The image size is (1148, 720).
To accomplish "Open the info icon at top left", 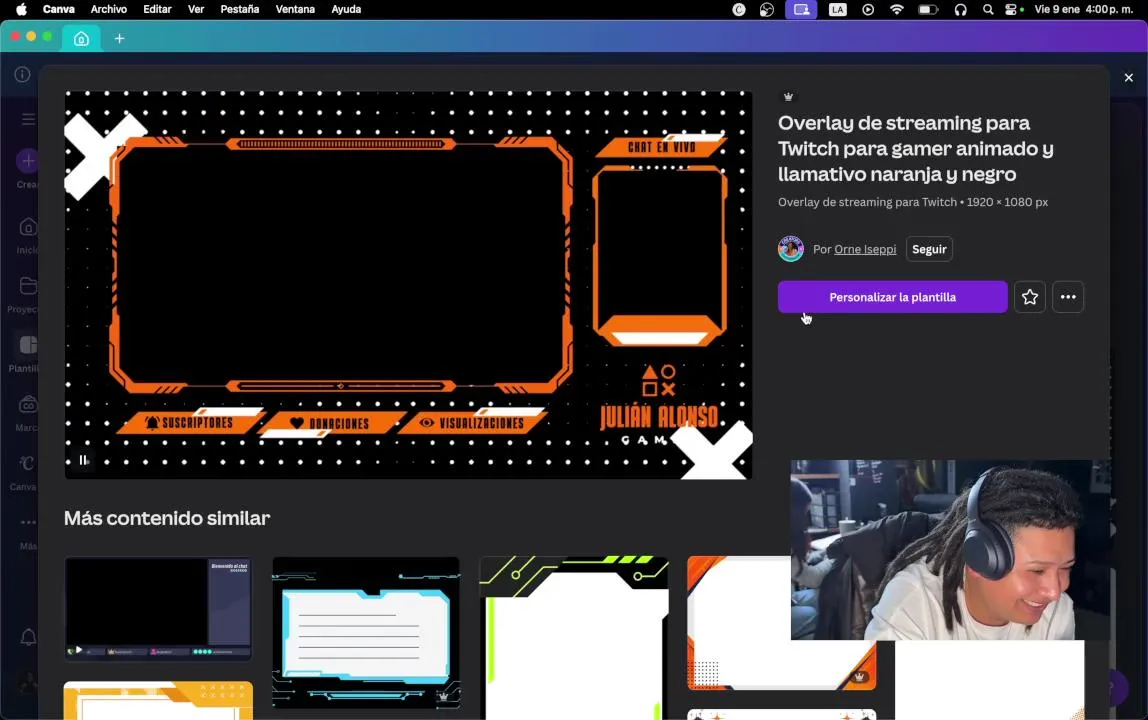I will pos(23,74).
